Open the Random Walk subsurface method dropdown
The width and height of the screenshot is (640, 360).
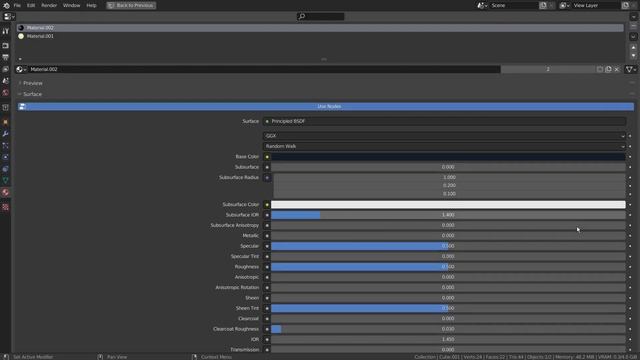(444, 146)
